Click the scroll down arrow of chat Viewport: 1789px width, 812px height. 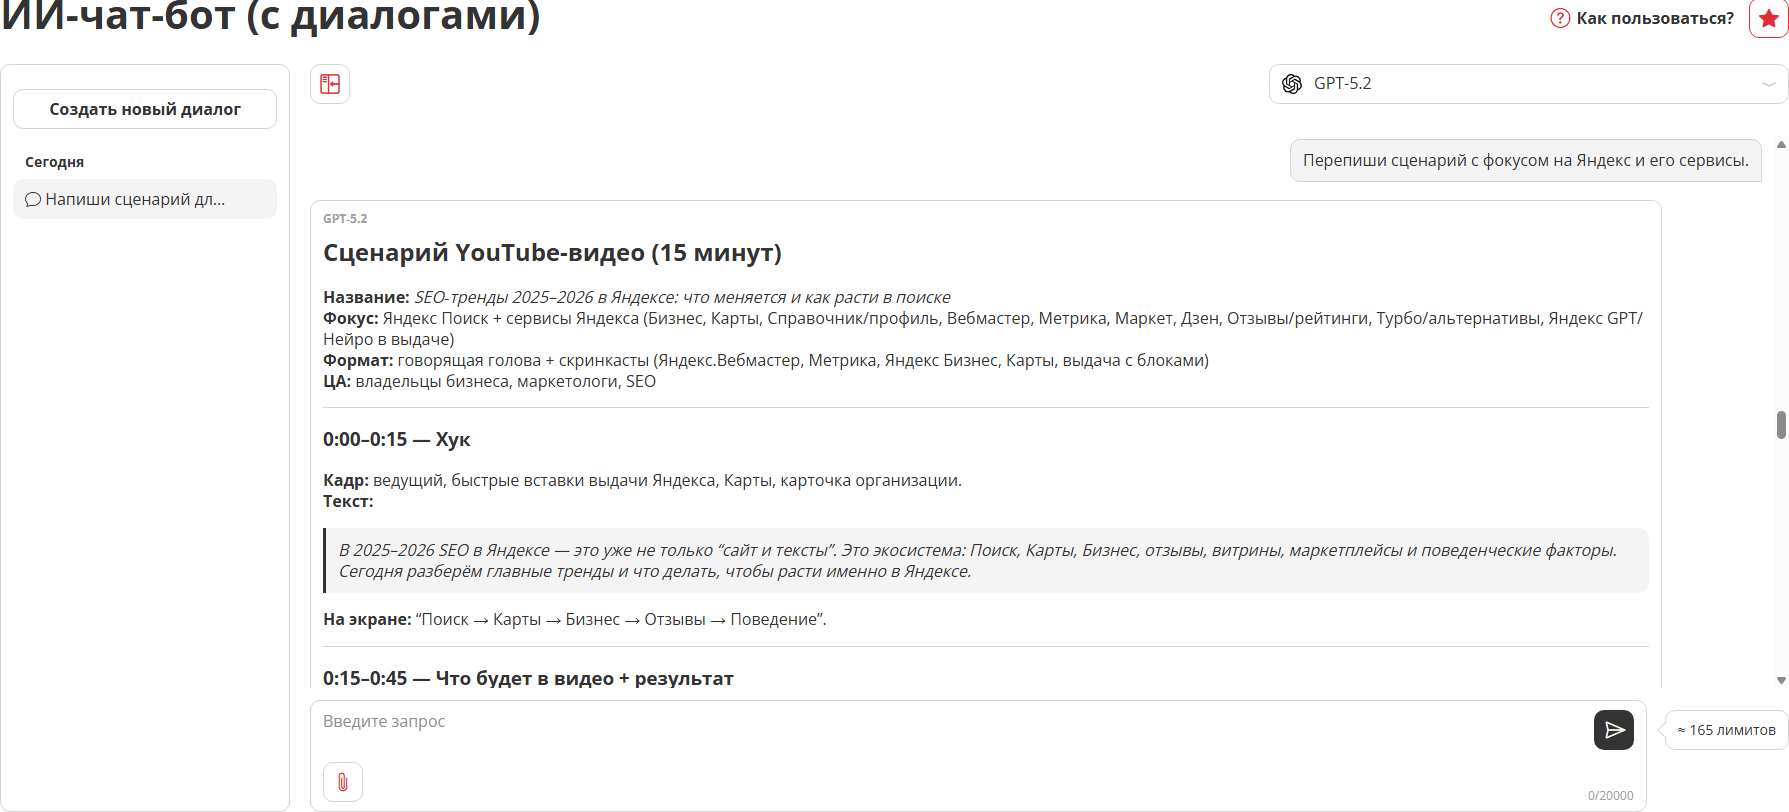point(1781,680)
